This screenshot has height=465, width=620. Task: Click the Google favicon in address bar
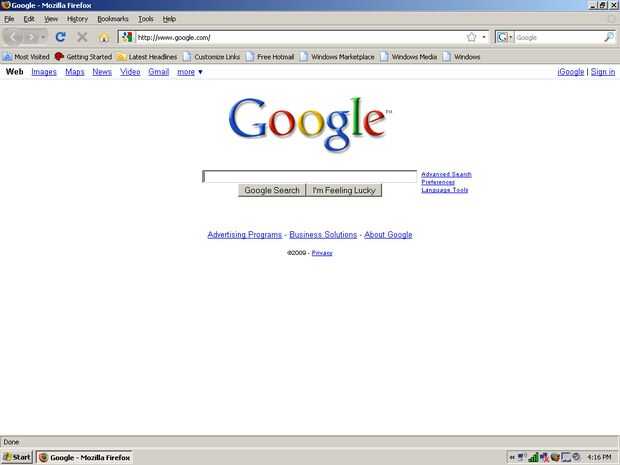coord(127,37)
